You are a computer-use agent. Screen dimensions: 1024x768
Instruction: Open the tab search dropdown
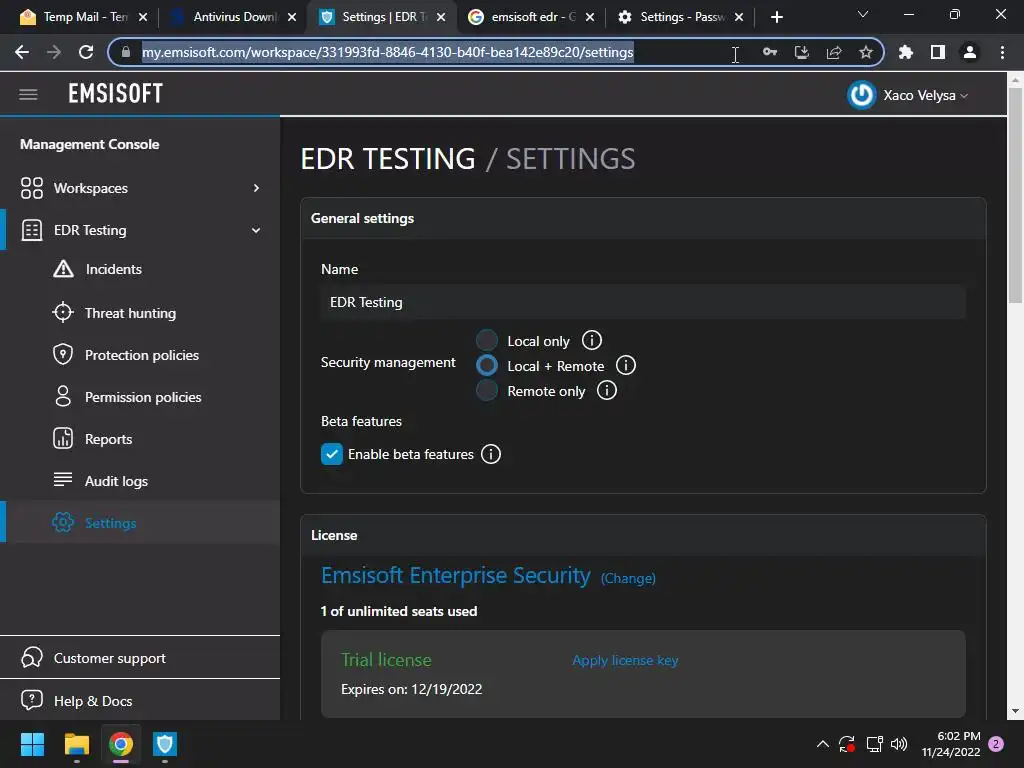tap(863, 14)
